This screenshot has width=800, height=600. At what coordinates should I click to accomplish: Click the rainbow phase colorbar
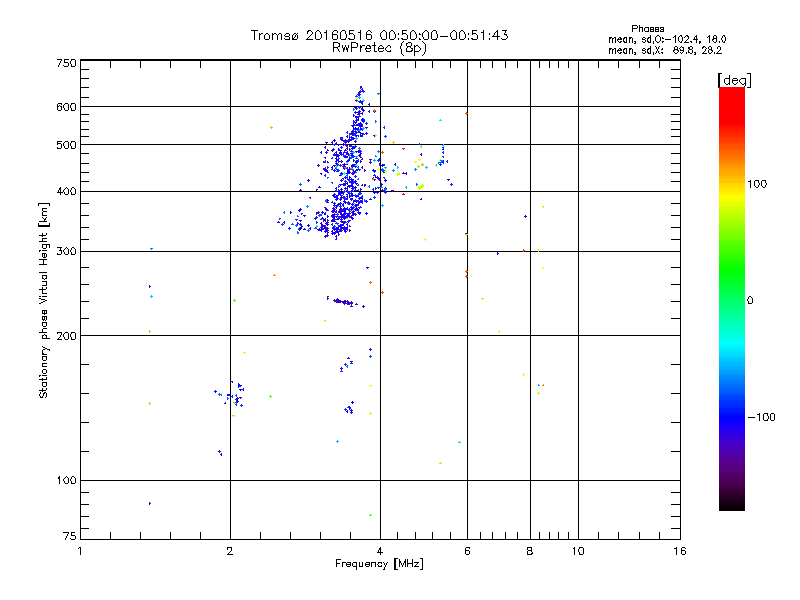[x=732, y=299]
